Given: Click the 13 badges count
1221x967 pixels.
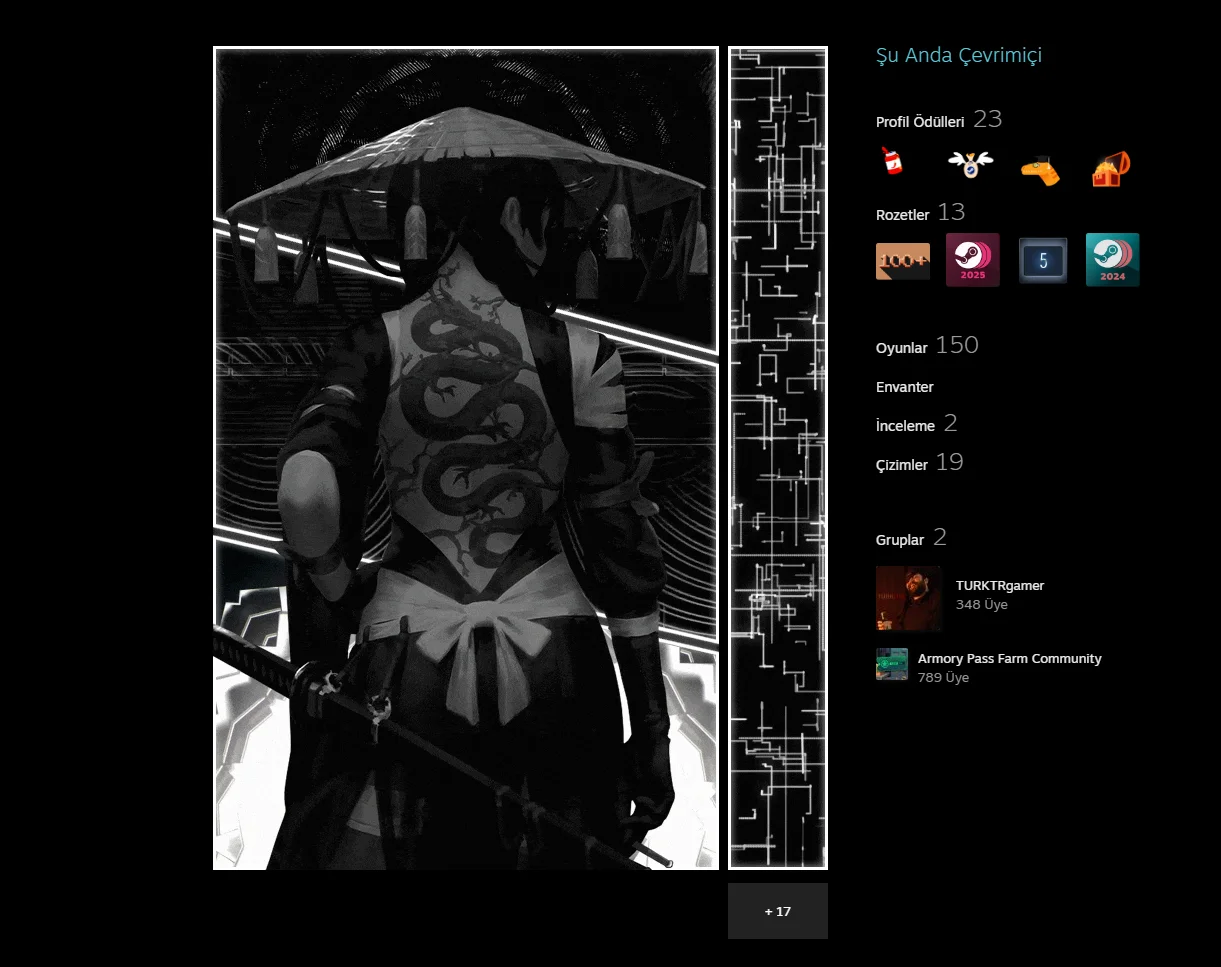Looking at the screenshot, I should (952, 212).
